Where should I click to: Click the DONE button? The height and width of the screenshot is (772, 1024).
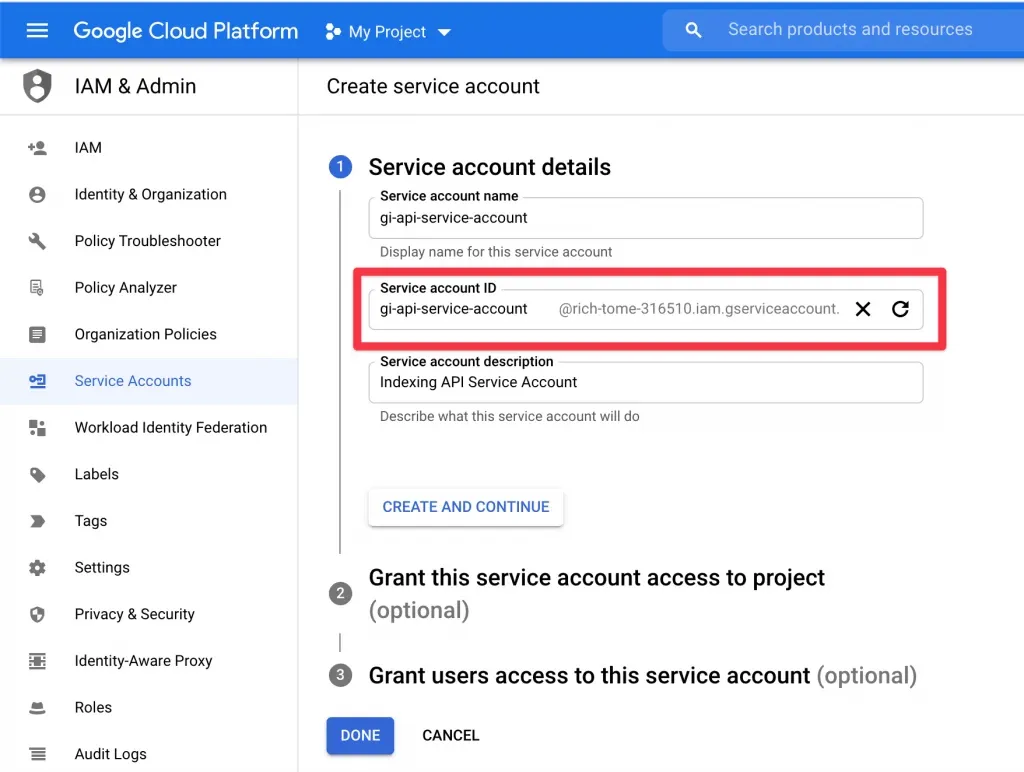pyautogui.click(x=360, y=735)
